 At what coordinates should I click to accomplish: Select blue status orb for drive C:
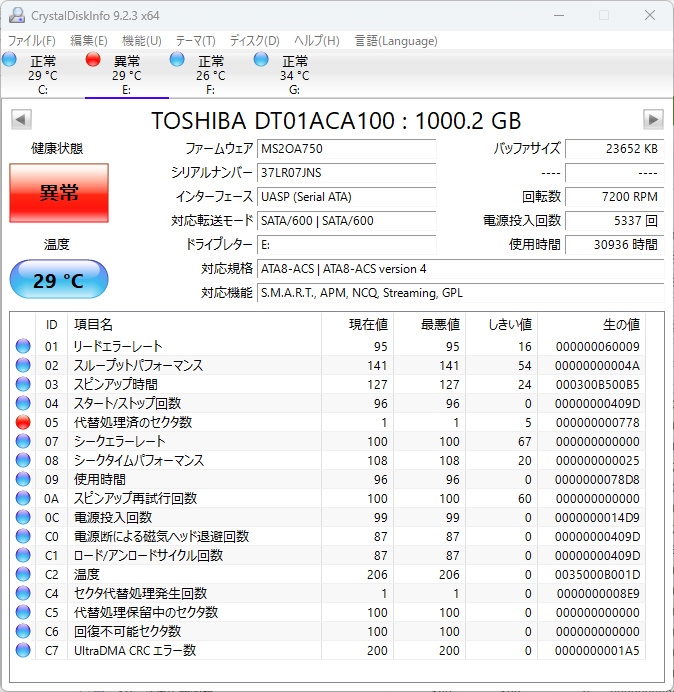click(x=9, y=59)
